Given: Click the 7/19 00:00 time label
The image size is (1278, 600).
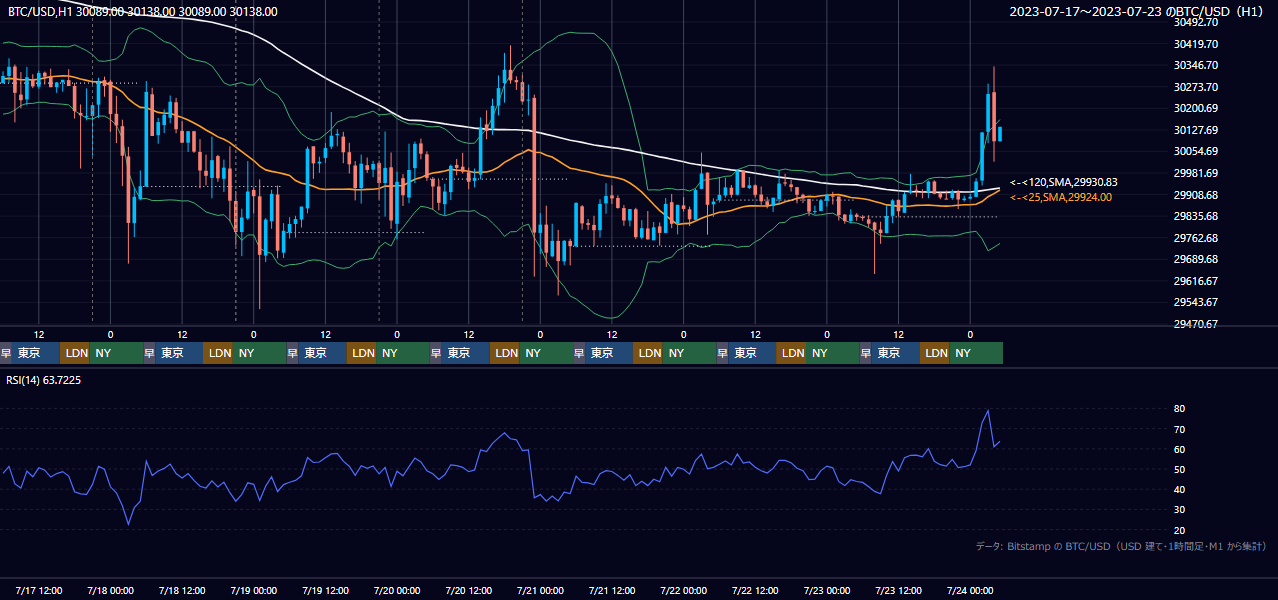Looking at the screenshot, I should pyautogui.click(x=254, y=590).
